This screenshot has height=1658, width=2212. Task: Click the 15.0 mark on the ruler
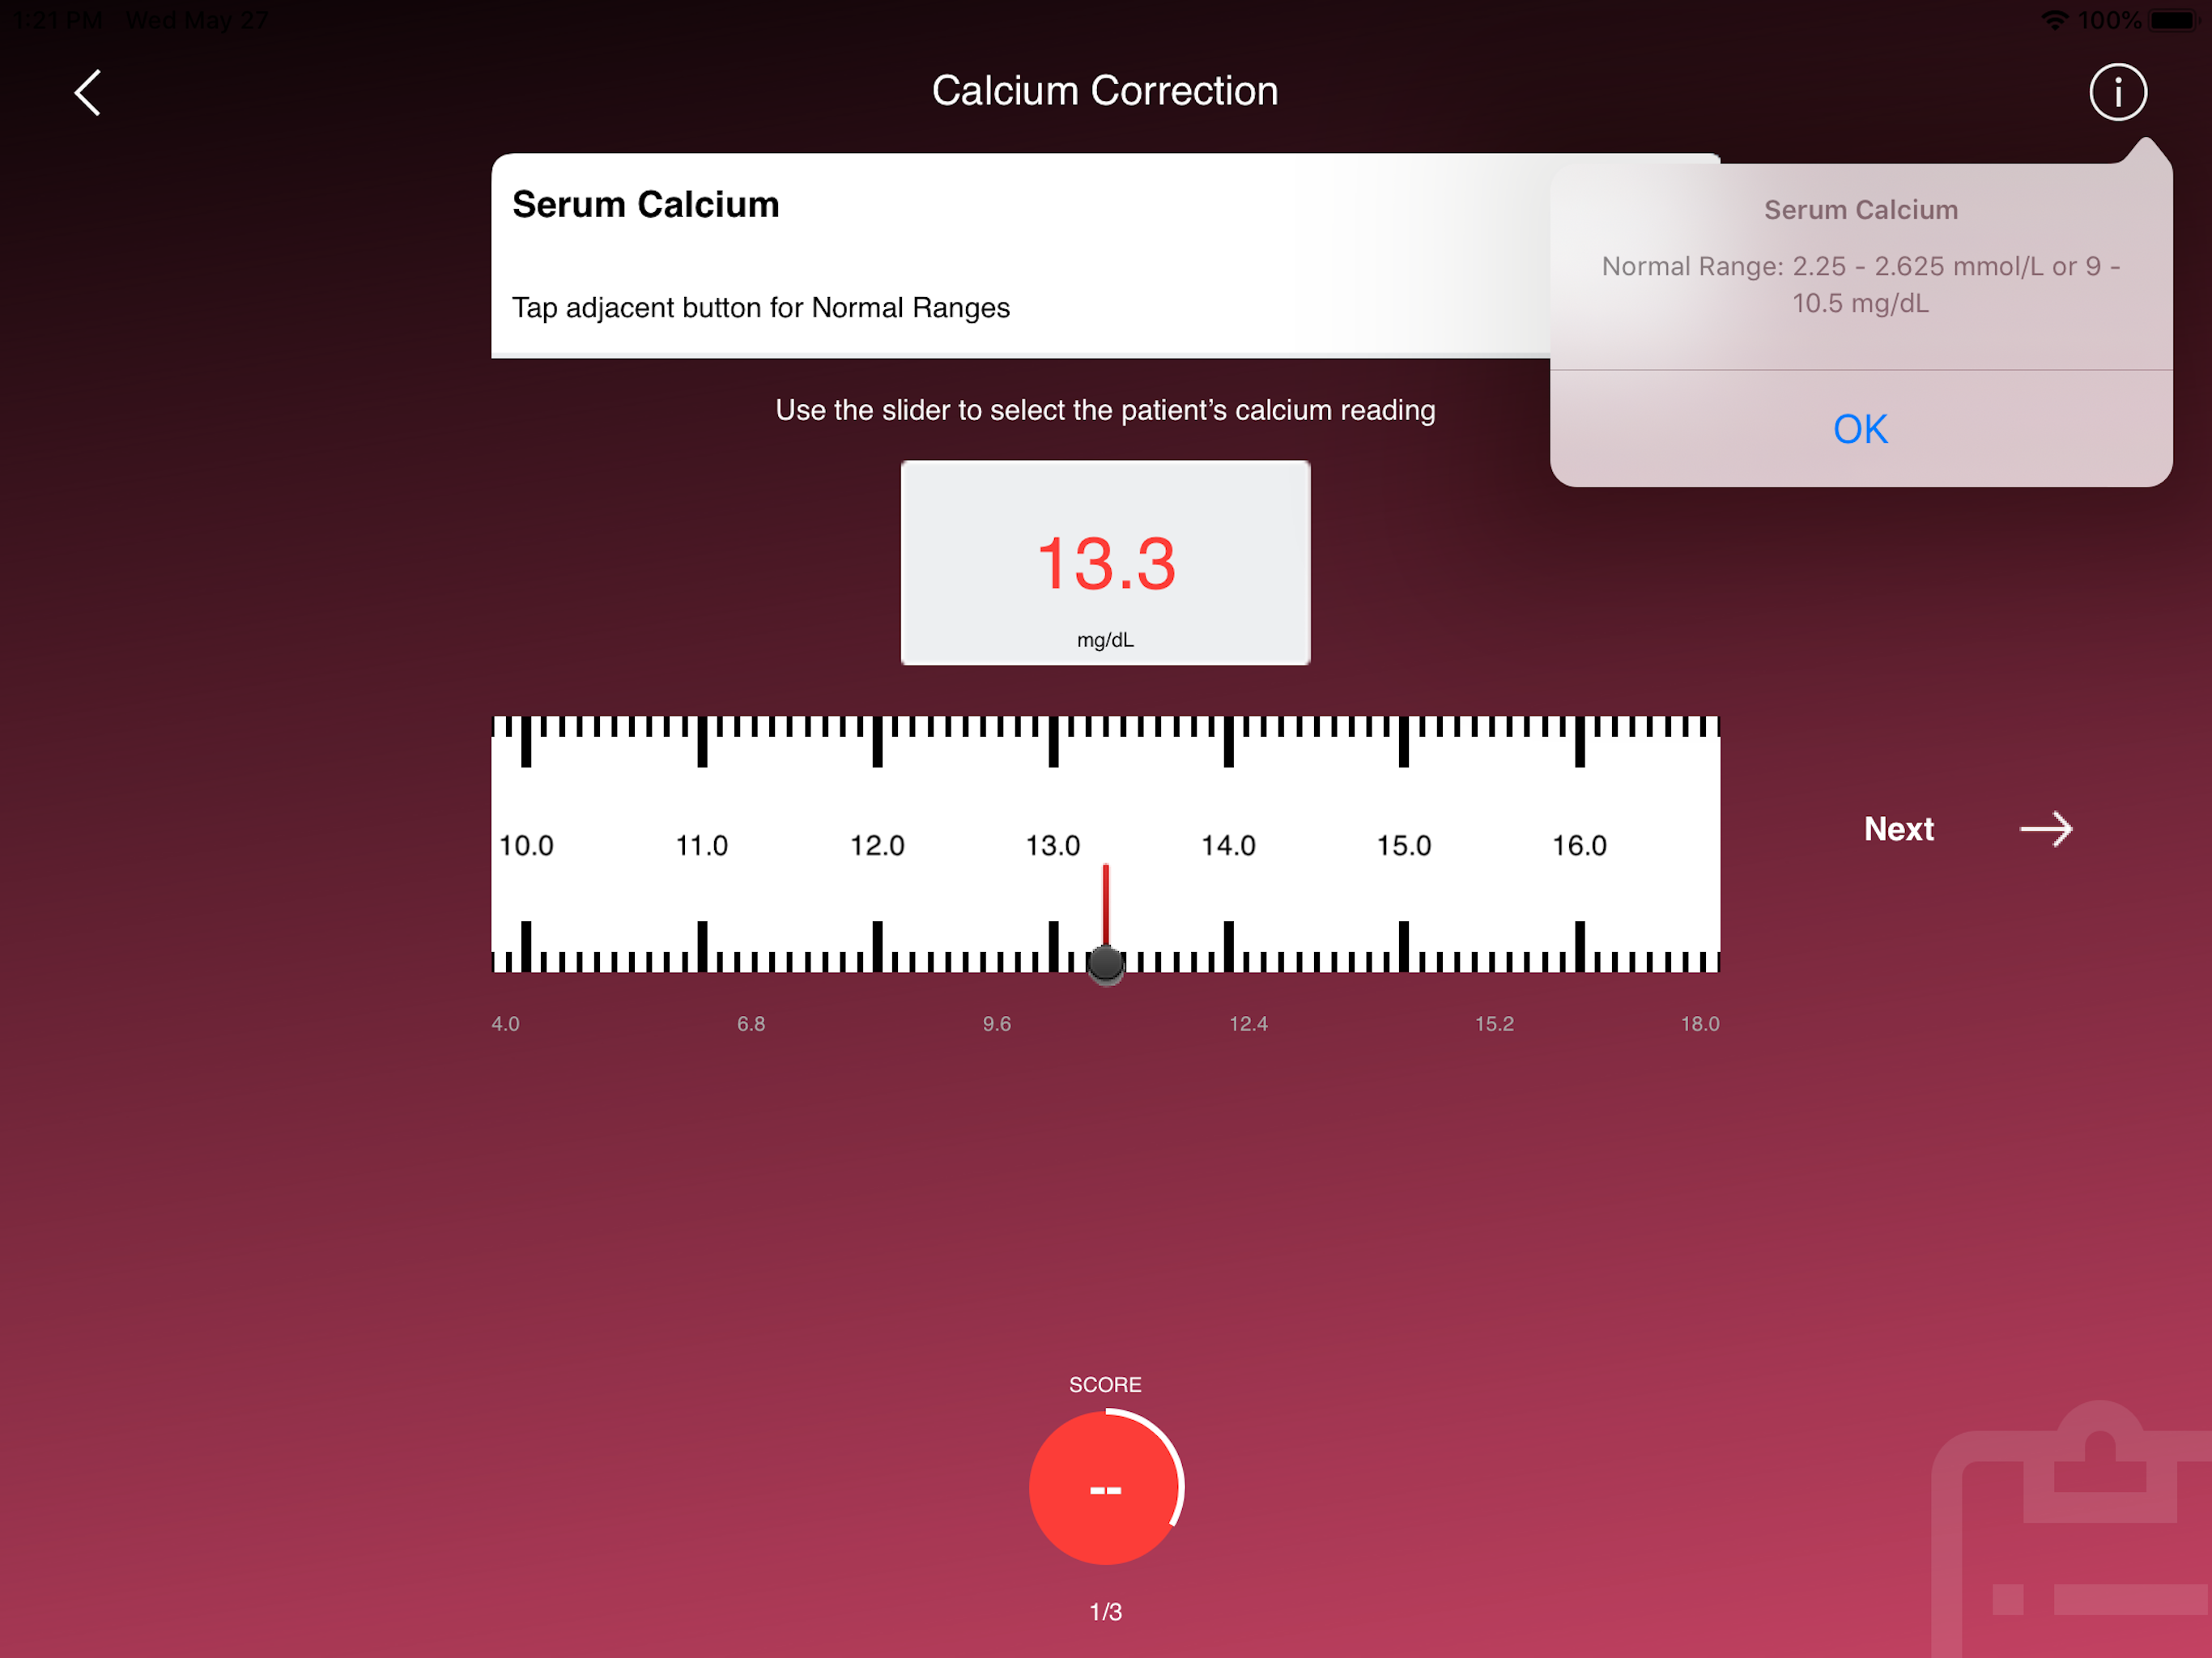[x=1404, y=846]
